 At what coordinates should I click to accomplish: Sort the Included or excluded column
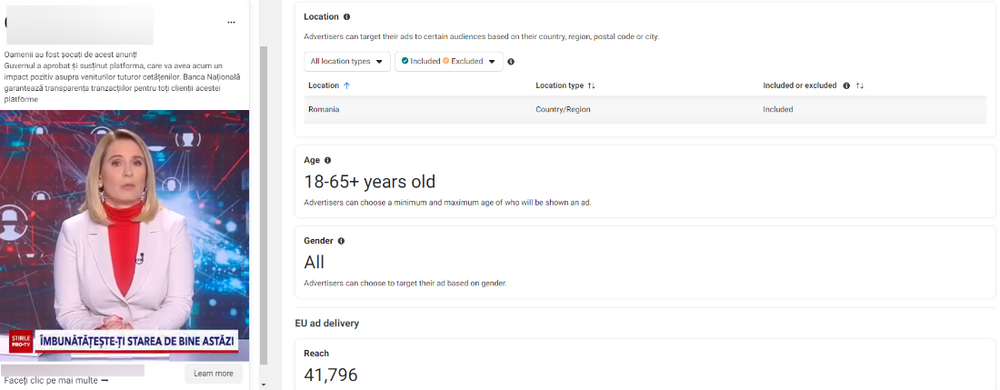860,85
